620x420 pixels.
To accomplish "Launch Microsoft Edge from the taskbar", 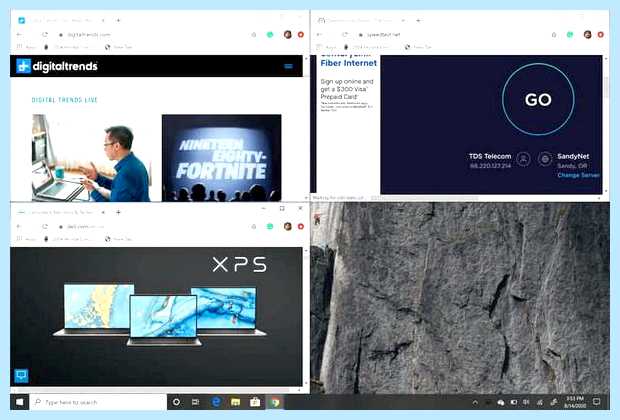I will [x=216, y=402].
